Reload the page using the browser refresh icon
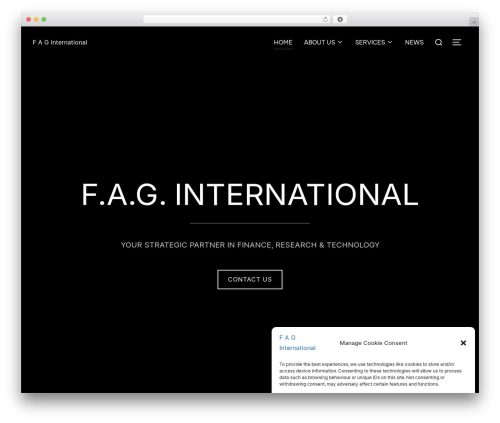Viewport: 500px width, 423px height. (x=325, y=19)
